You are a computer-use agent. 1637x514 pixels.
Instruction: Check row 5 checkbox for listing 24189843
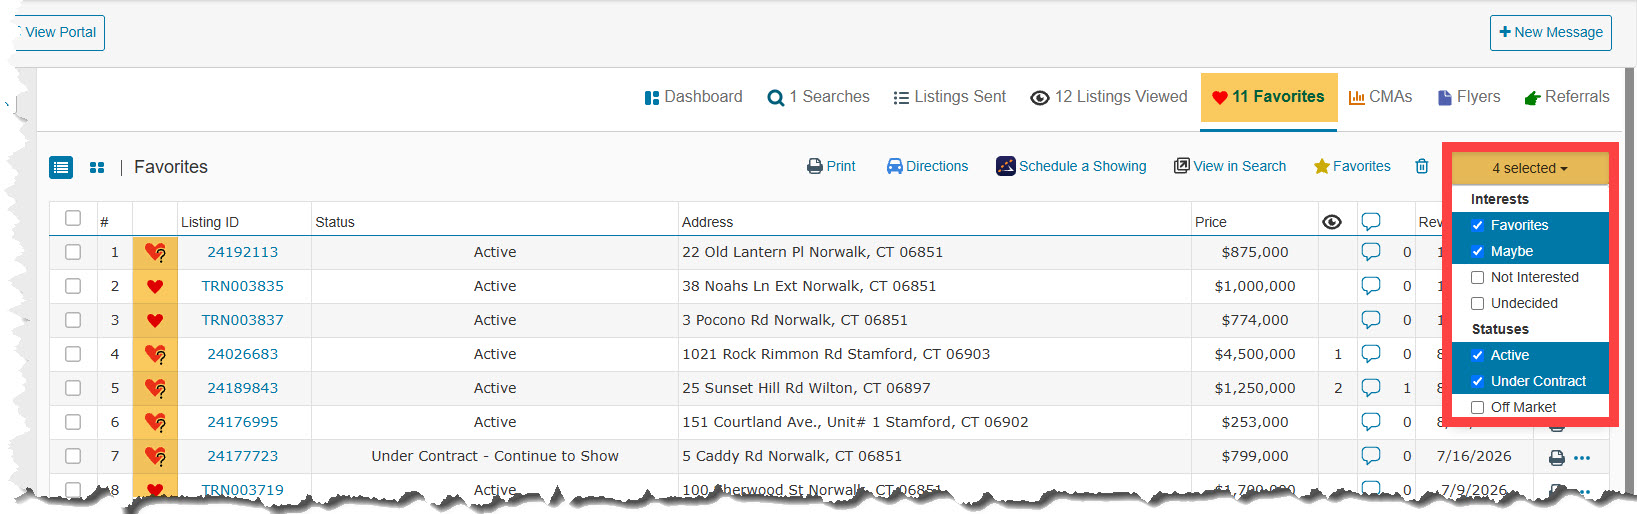73,388
